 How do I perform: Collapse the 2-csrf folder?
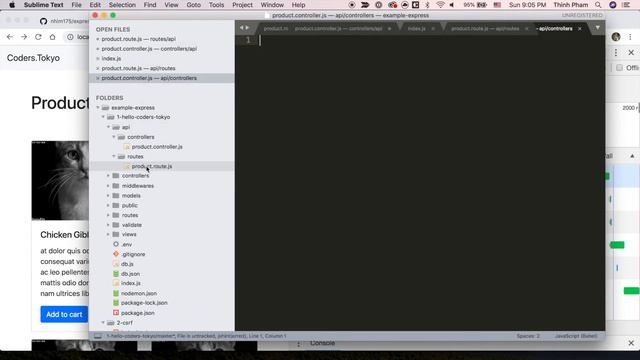coord(103,322)
